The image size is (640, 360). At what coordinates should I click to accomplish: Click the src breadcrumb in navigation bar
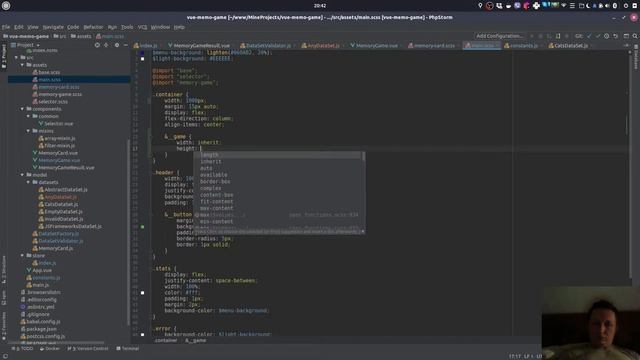click(60, 36)
